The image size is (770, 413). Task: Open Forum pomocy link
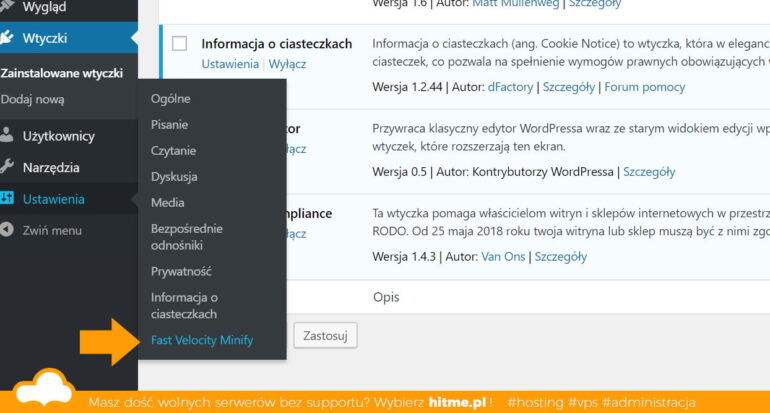pos(644,87)
